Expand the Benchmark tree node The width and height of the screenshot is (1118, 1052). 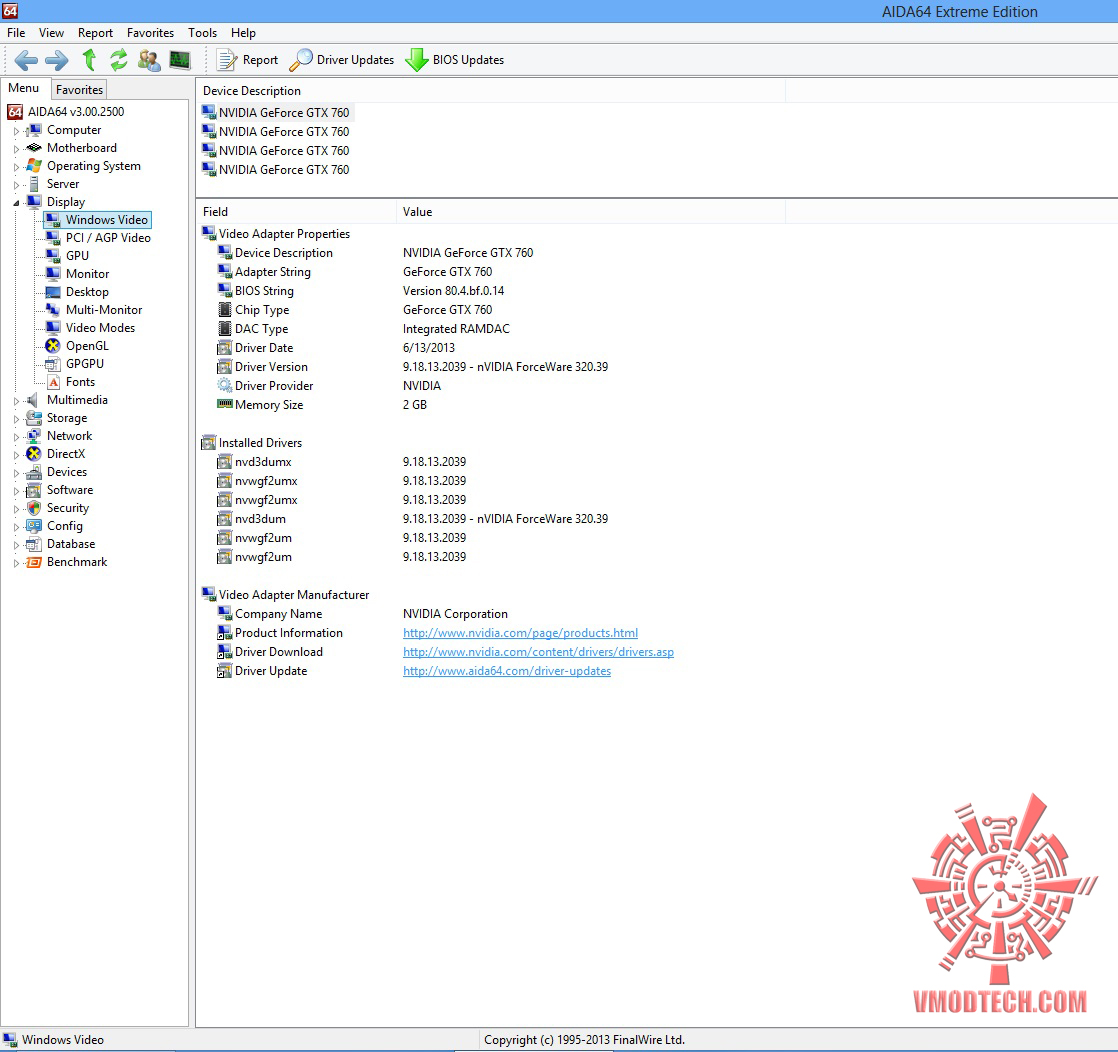pos(16,562)
